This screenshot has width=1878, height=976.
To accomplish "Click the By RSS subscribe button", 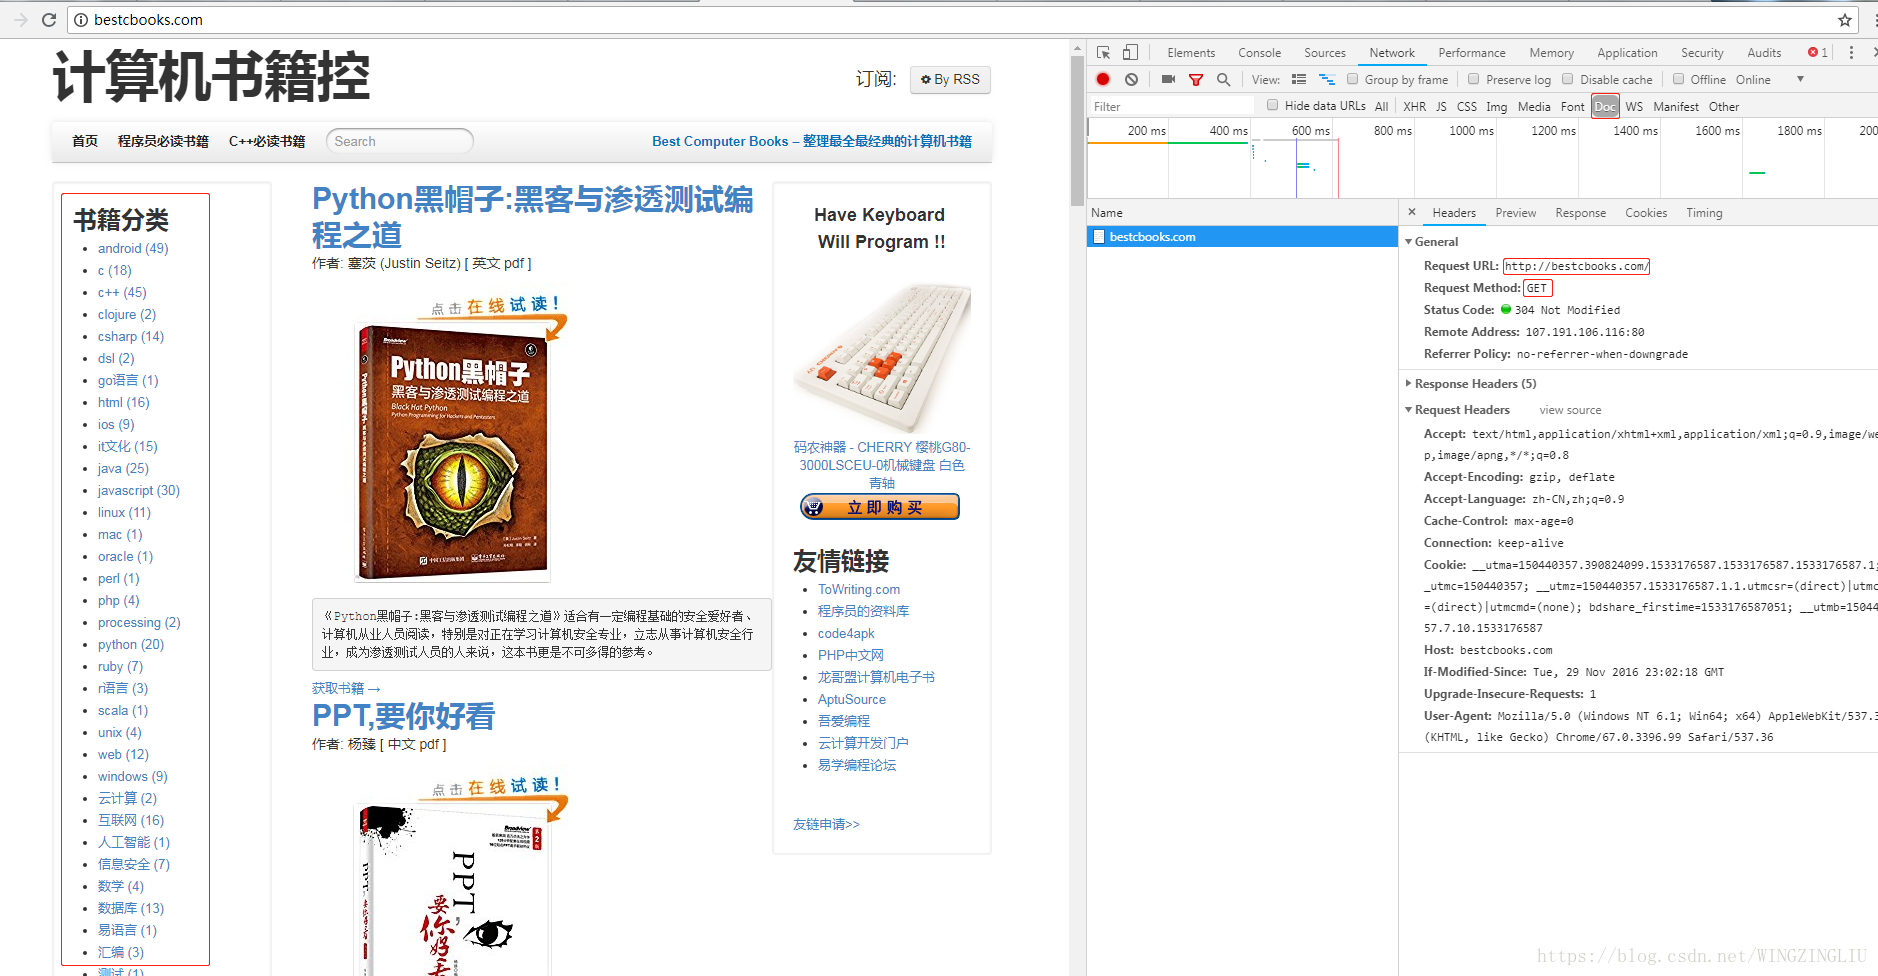I will coord(950,79).
